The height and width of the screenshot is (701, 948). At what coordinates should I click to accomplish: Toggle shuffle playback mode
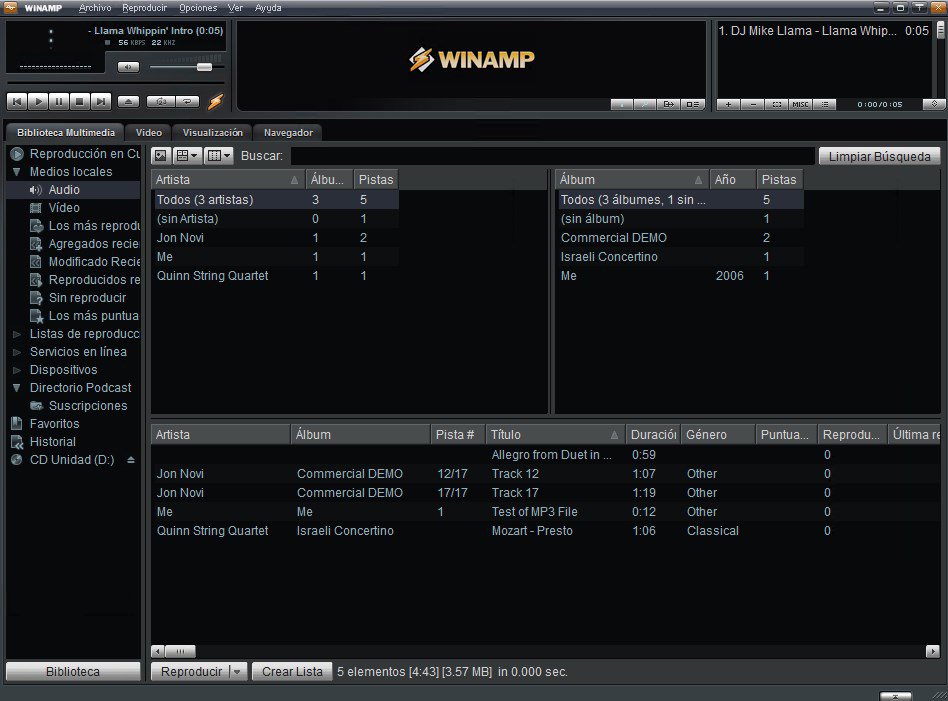161,101
